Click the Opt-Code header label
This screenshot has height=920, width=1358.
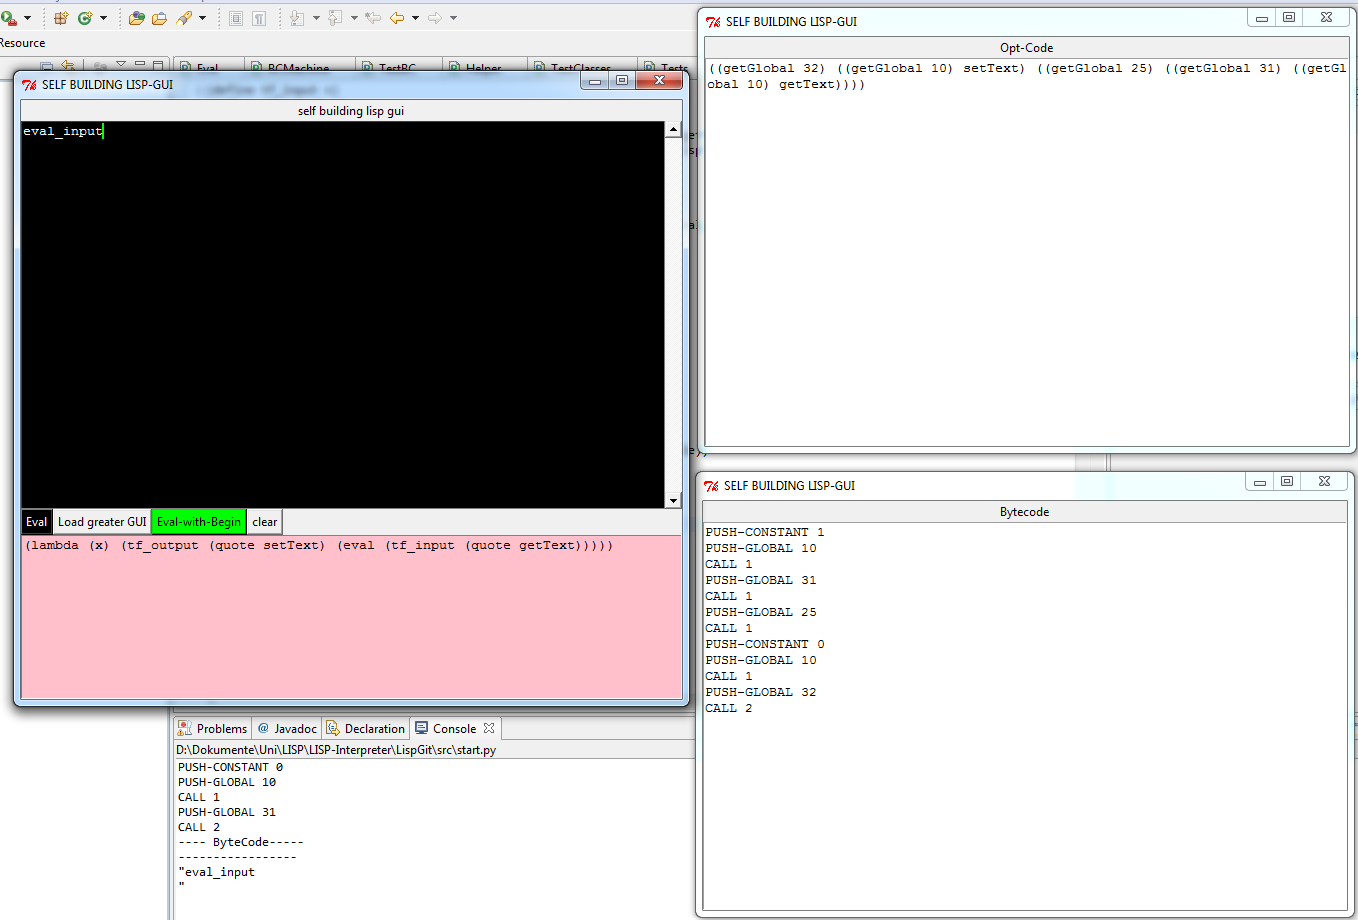(1026, 48)
